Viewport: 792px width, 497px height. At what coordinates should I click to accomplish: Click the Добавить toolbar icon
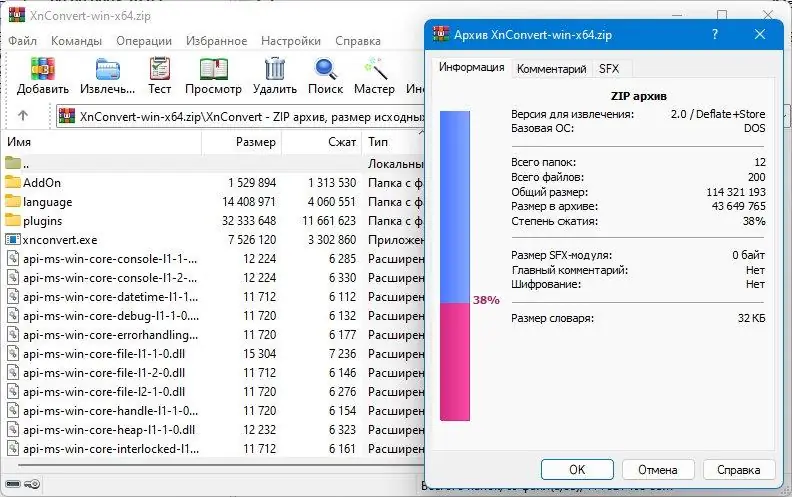43,69
